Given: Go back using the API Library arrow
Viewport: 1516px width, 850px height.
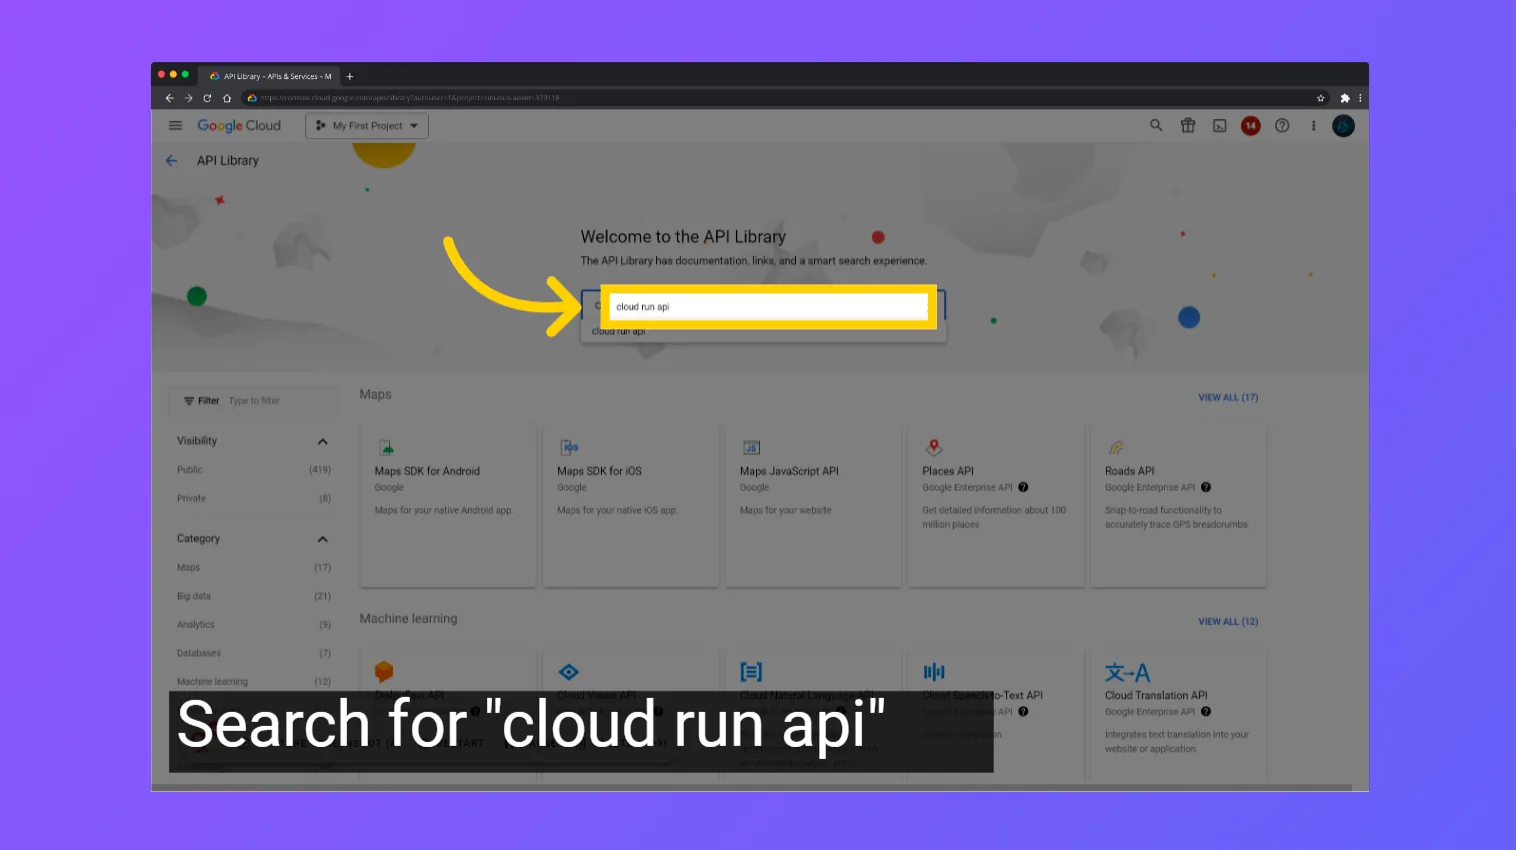Looking at the screenshot, I should (x=172, y=161).
